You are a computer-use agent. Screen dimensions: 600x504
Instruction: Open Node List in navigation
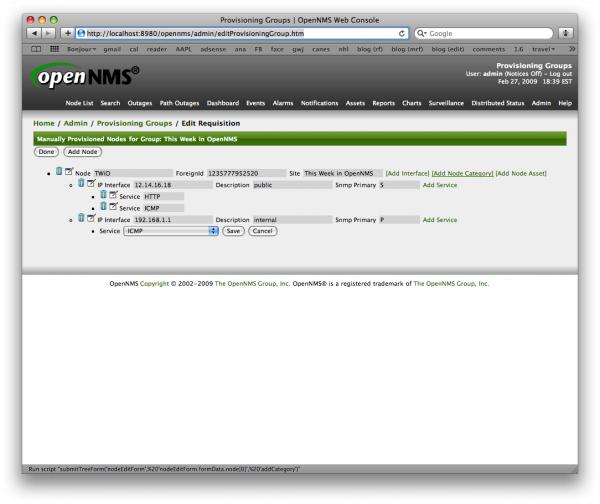tap(79, 103)
